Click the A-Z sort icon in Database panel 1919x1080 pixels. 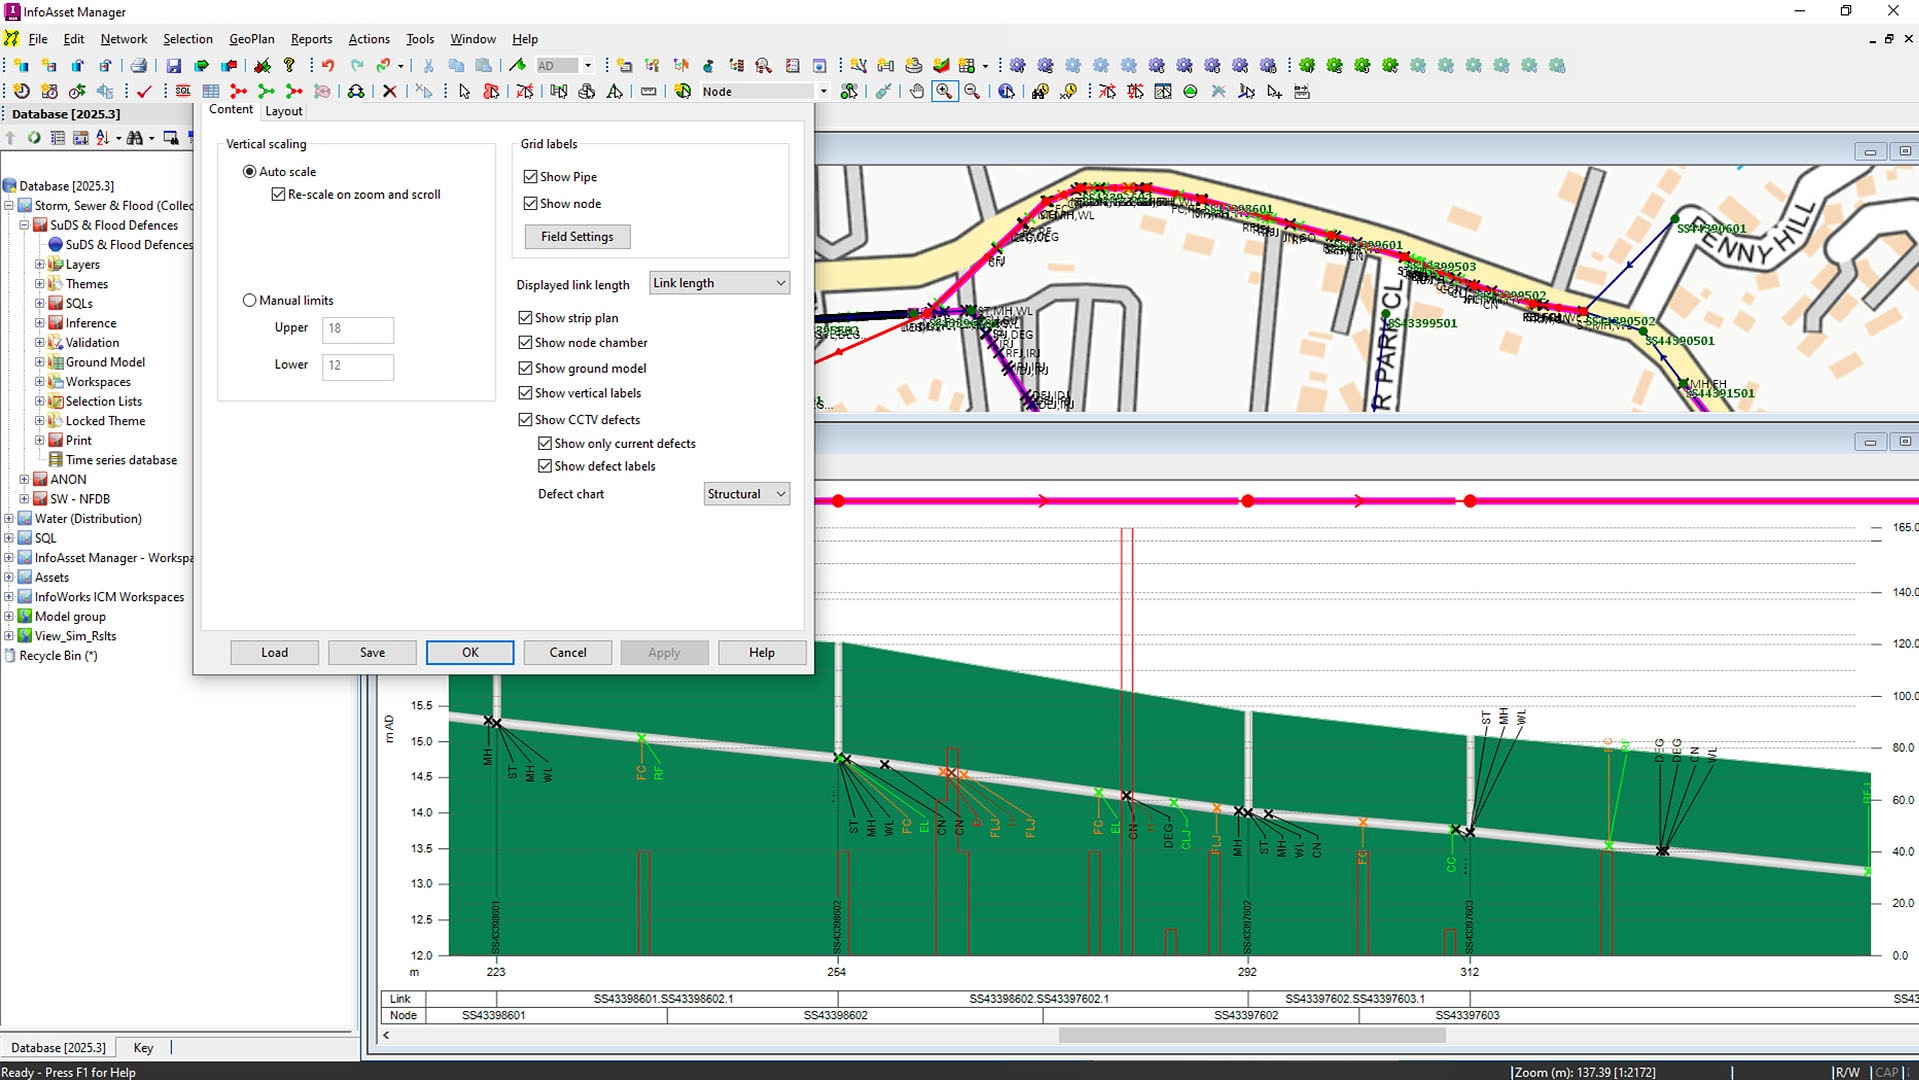102,138
